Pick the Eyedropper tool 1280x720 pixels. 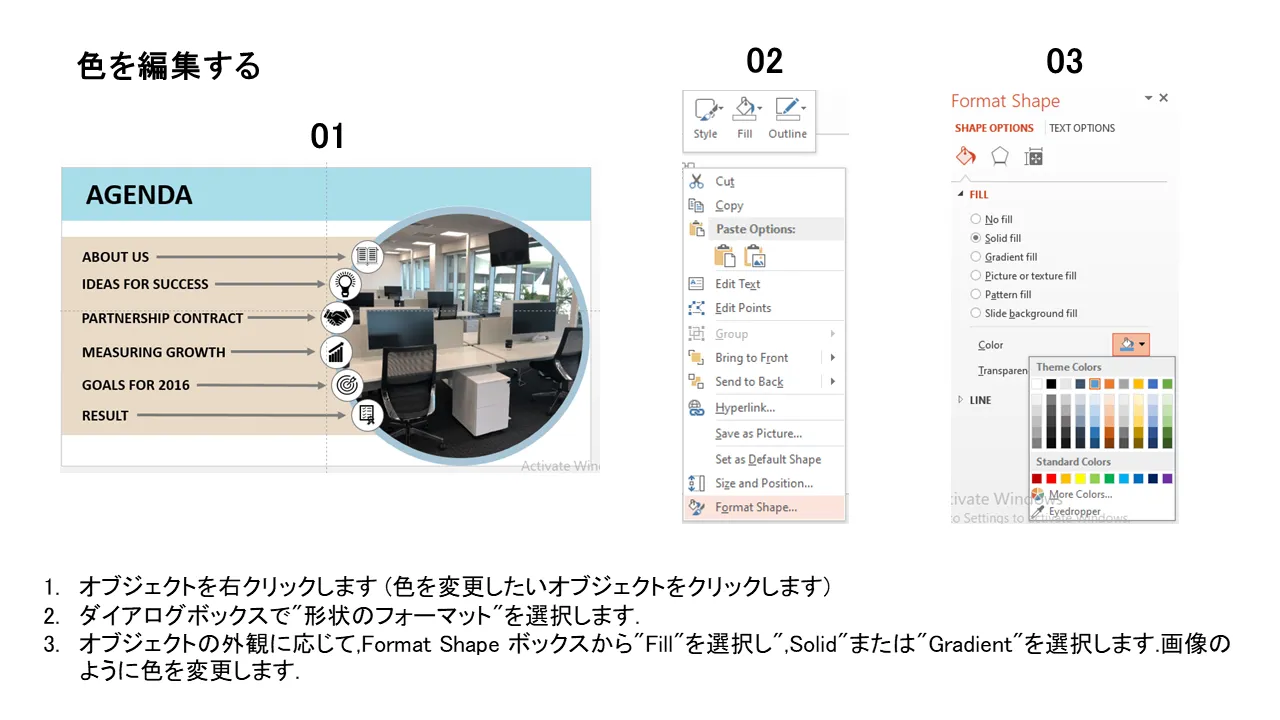[1074, 511]
